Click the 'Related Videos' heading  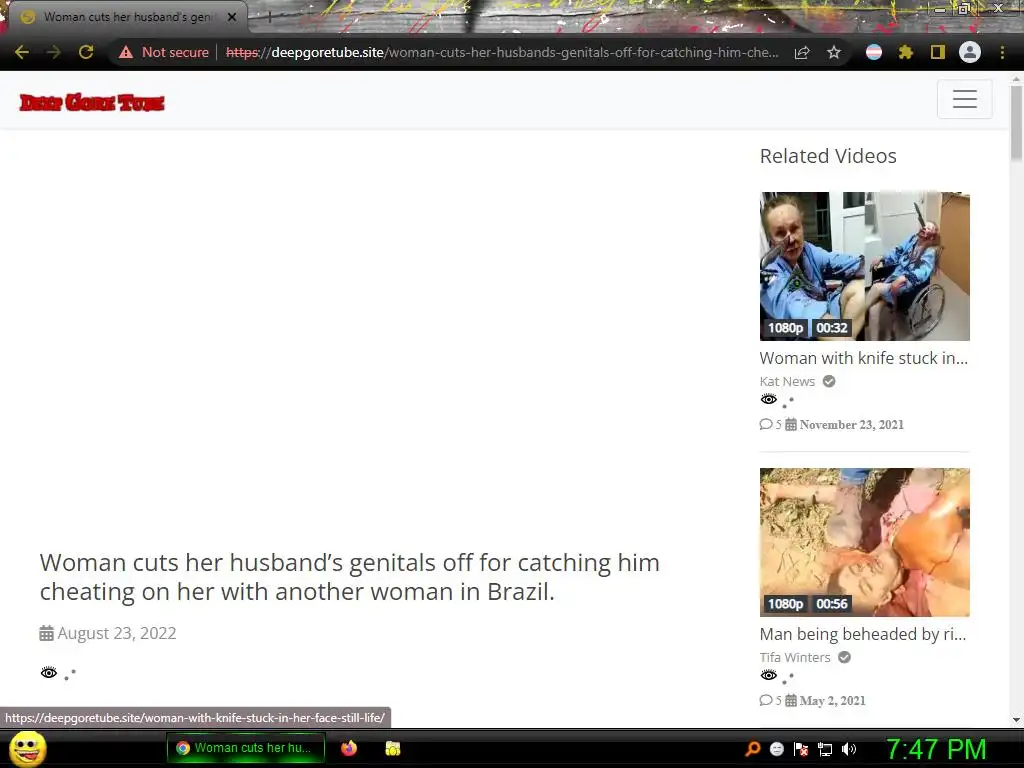[828, 156]
